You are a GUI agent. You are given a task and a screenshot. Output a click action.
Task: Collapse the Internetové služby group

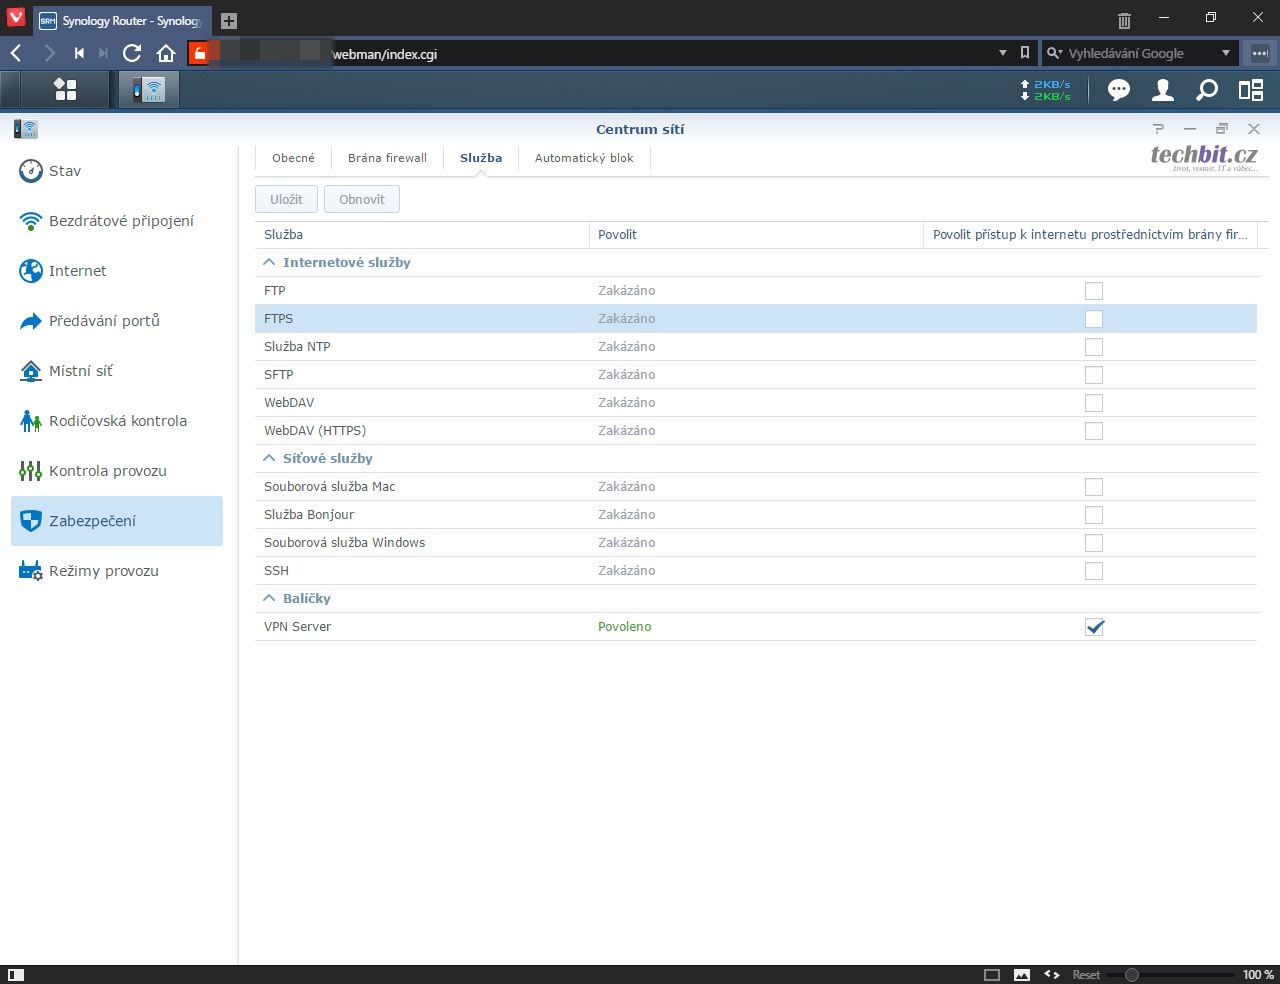[269, 262]
